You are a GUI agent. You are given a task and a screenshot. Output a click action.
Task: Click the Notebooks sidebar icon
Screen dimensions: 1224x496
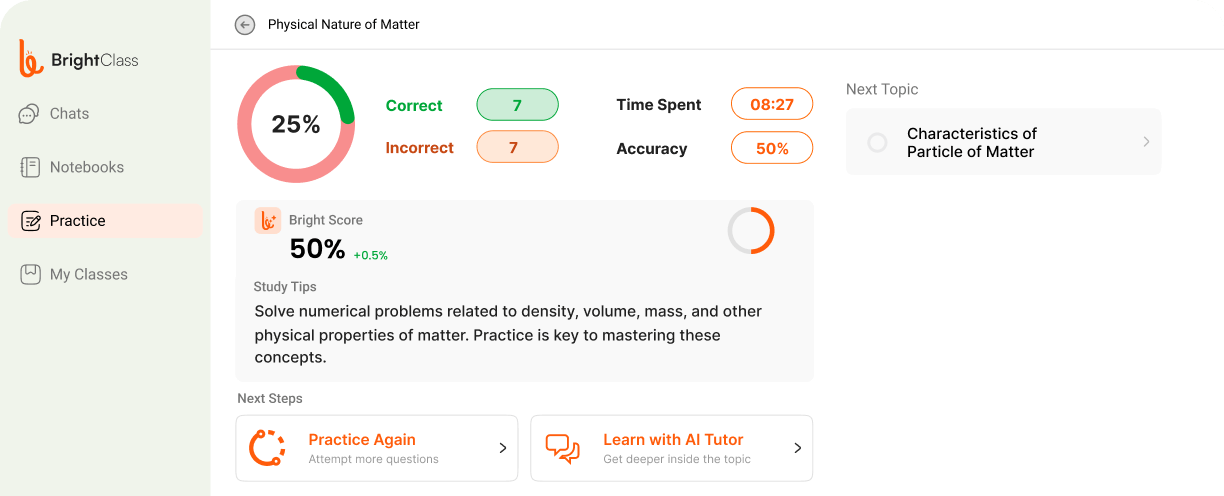tap(30, 167)
